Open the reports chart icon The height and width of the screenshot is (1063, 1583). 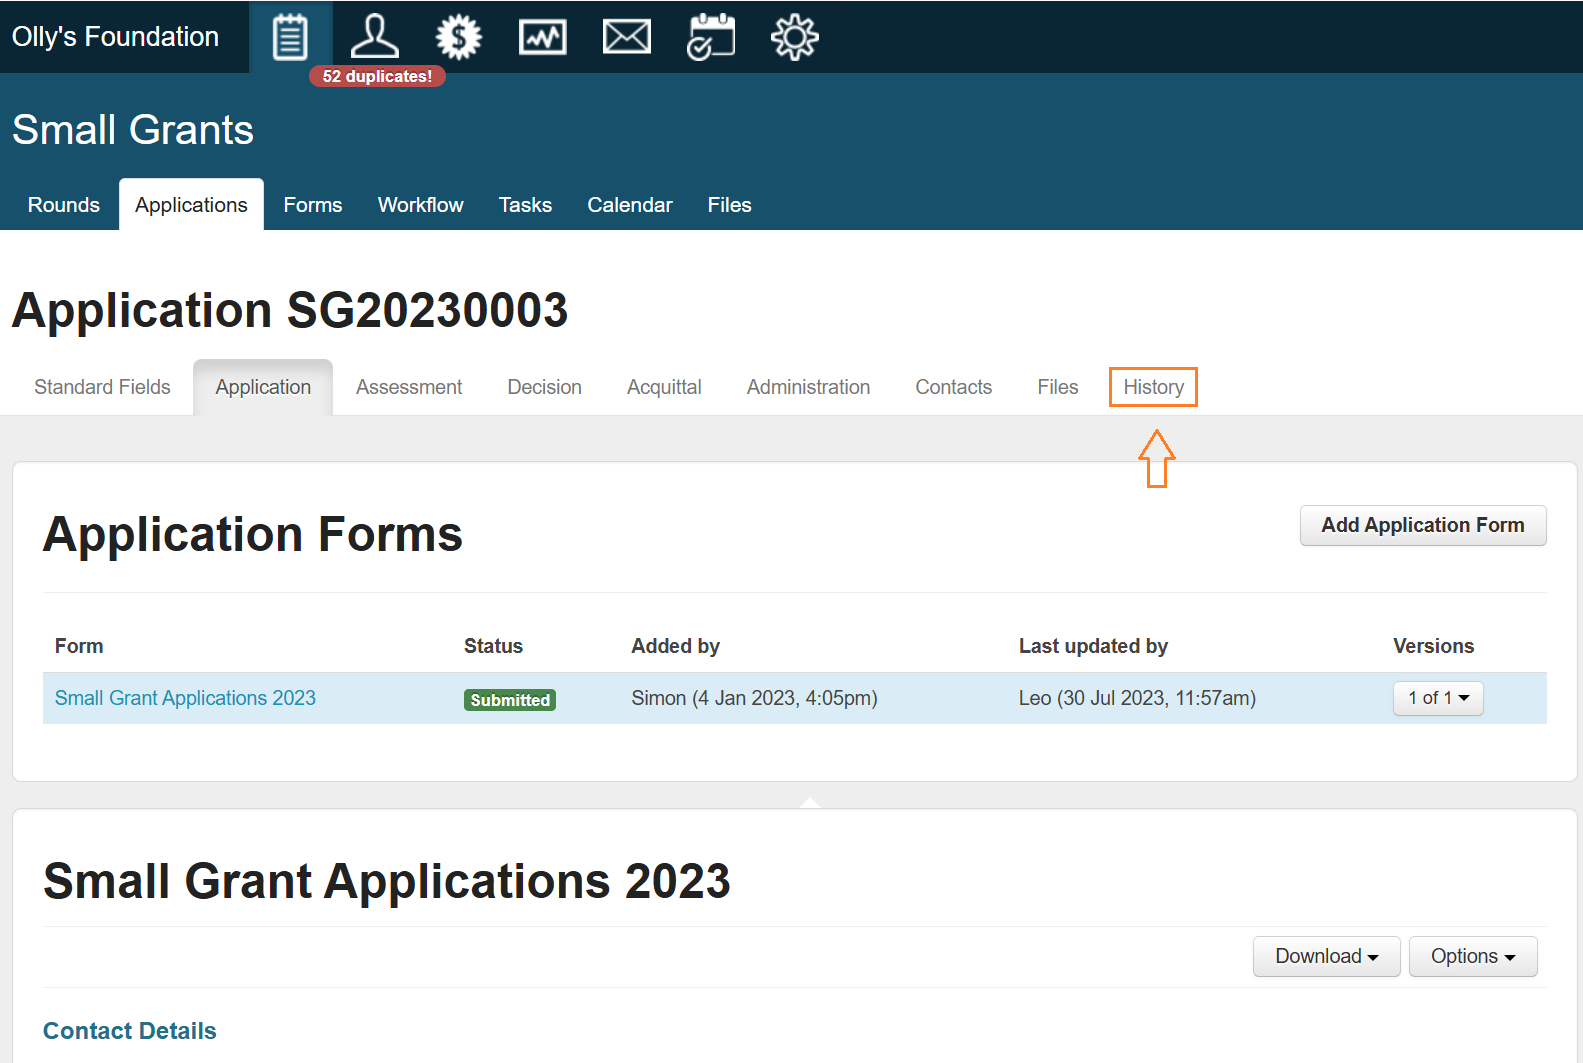tap(543, 37)
